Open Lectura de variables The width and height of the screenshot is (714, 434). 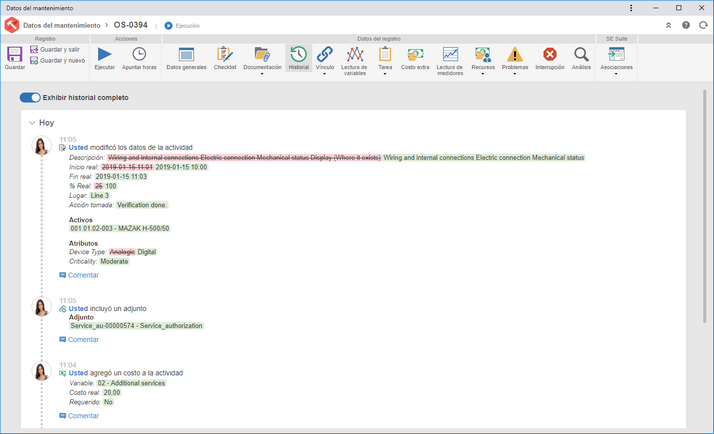coord(354,61)
